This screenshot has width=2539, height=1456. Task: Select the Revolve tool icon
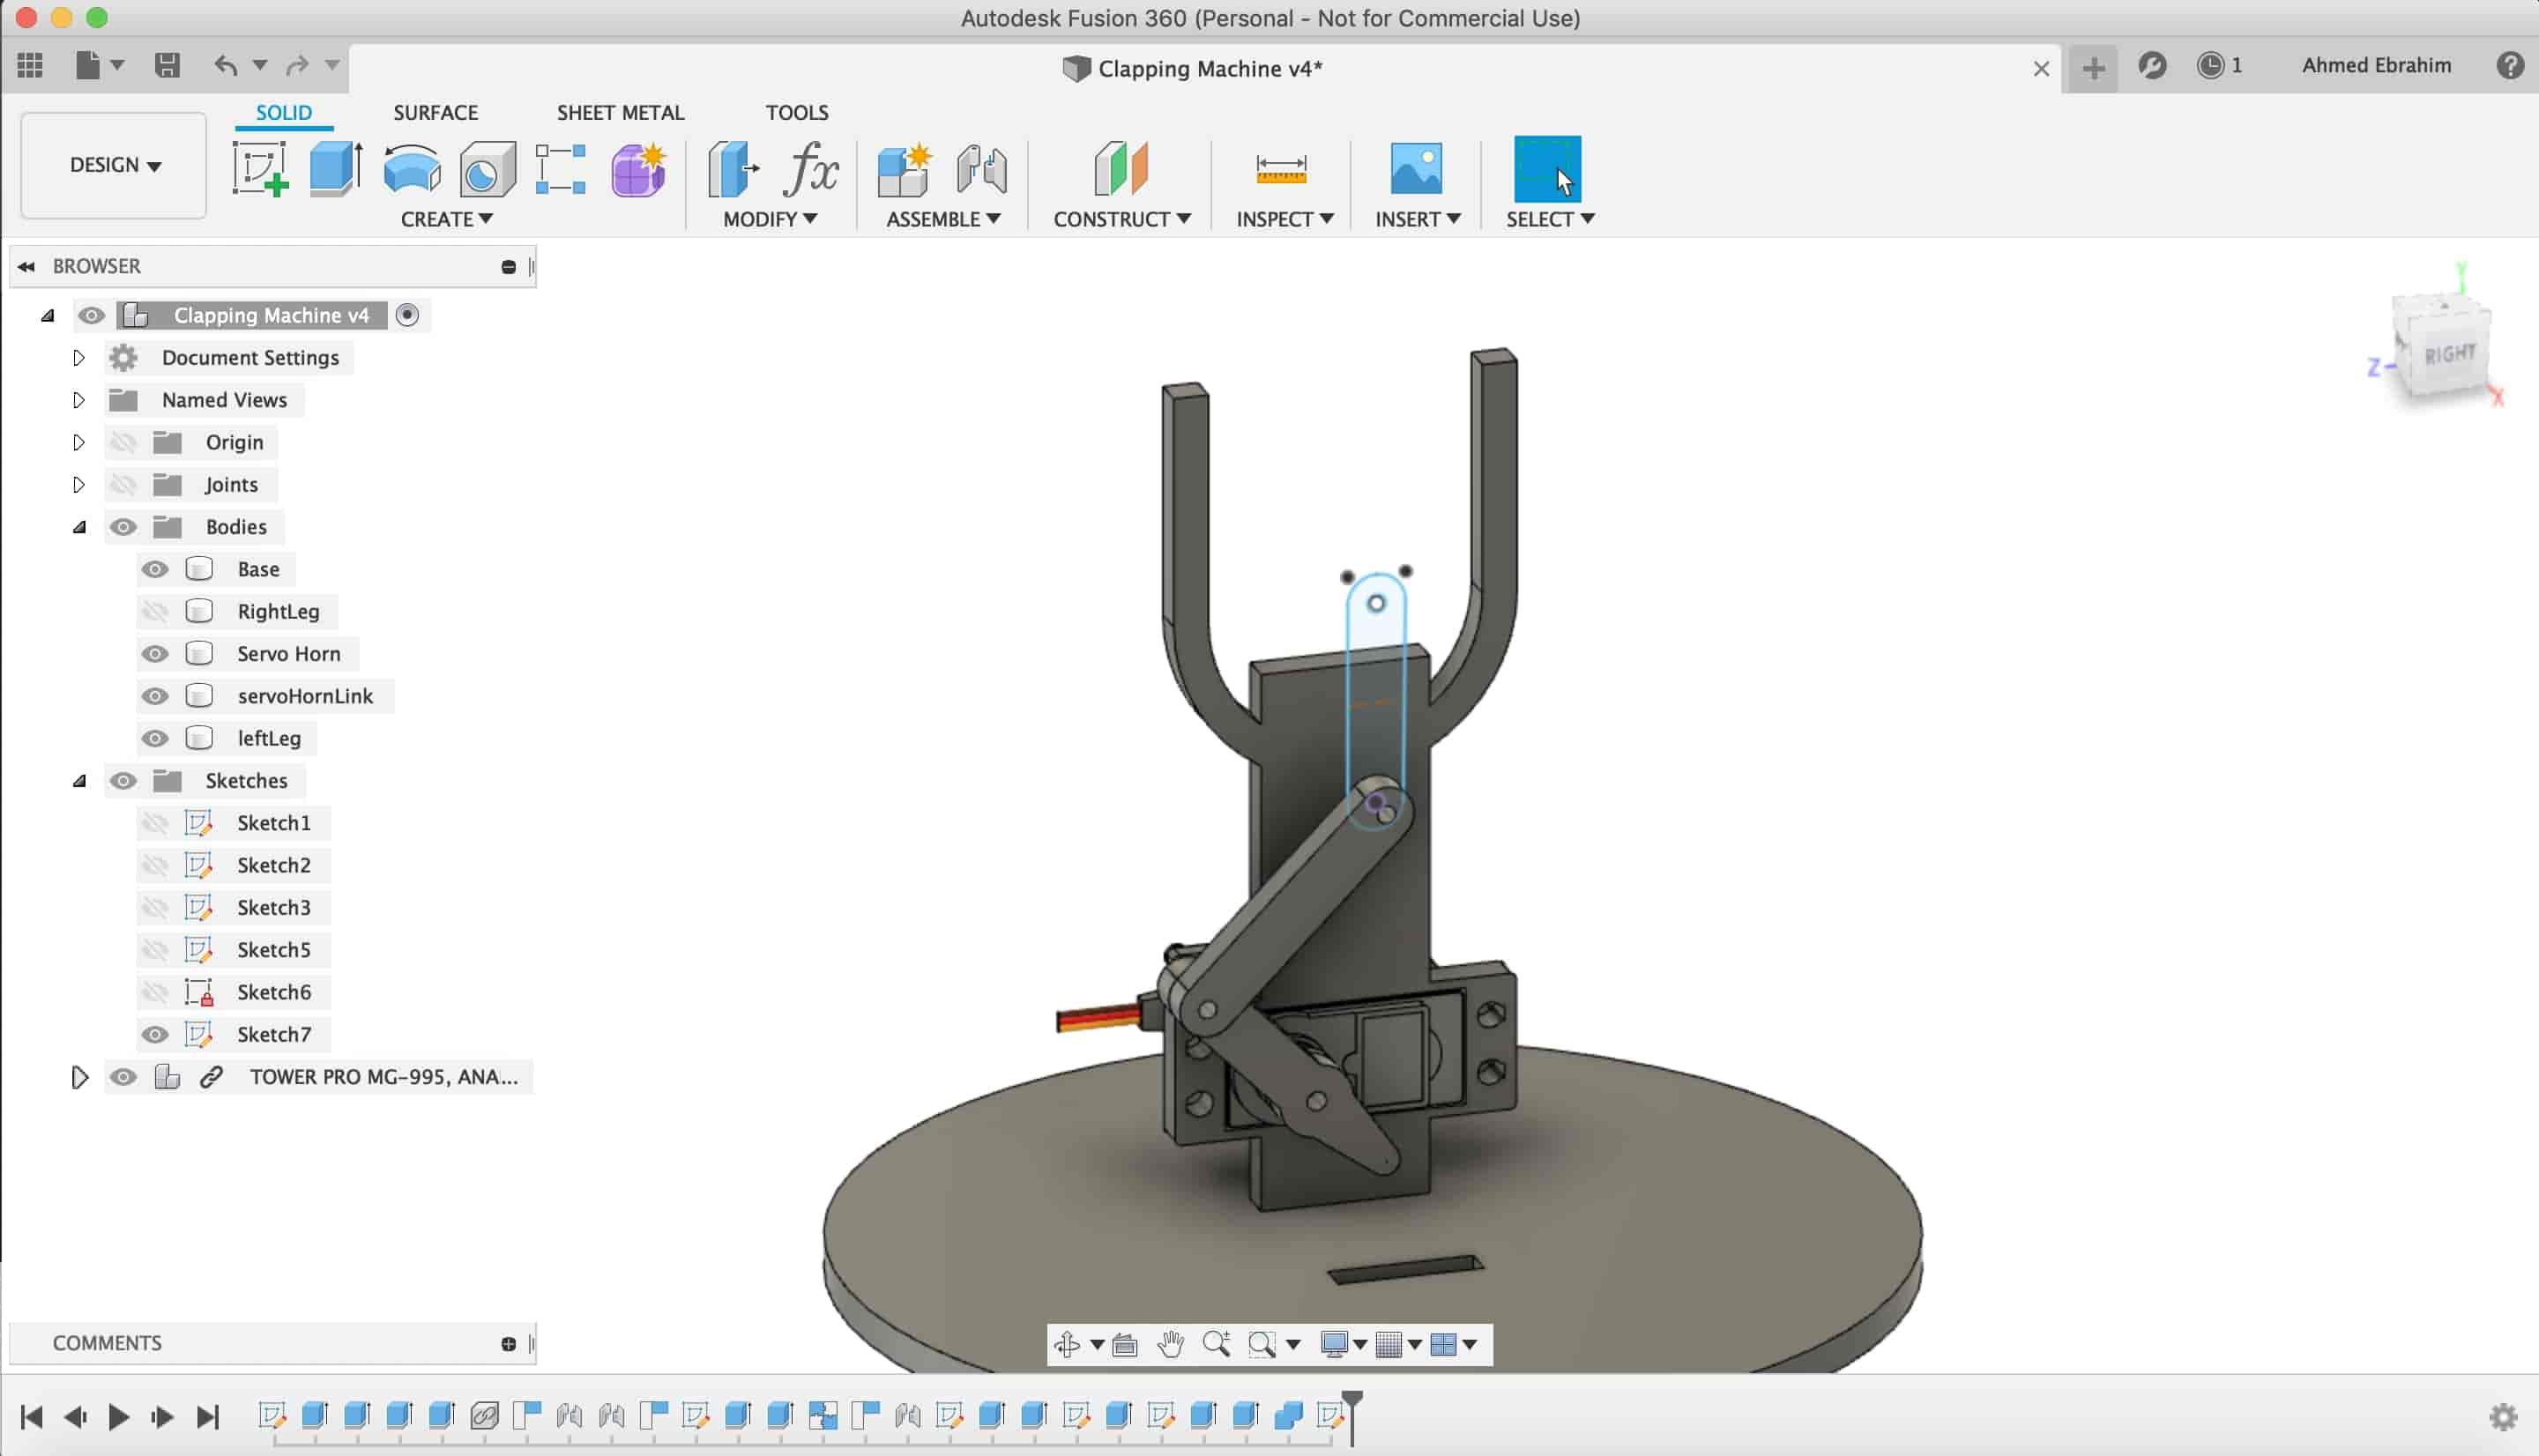(411, 168)
